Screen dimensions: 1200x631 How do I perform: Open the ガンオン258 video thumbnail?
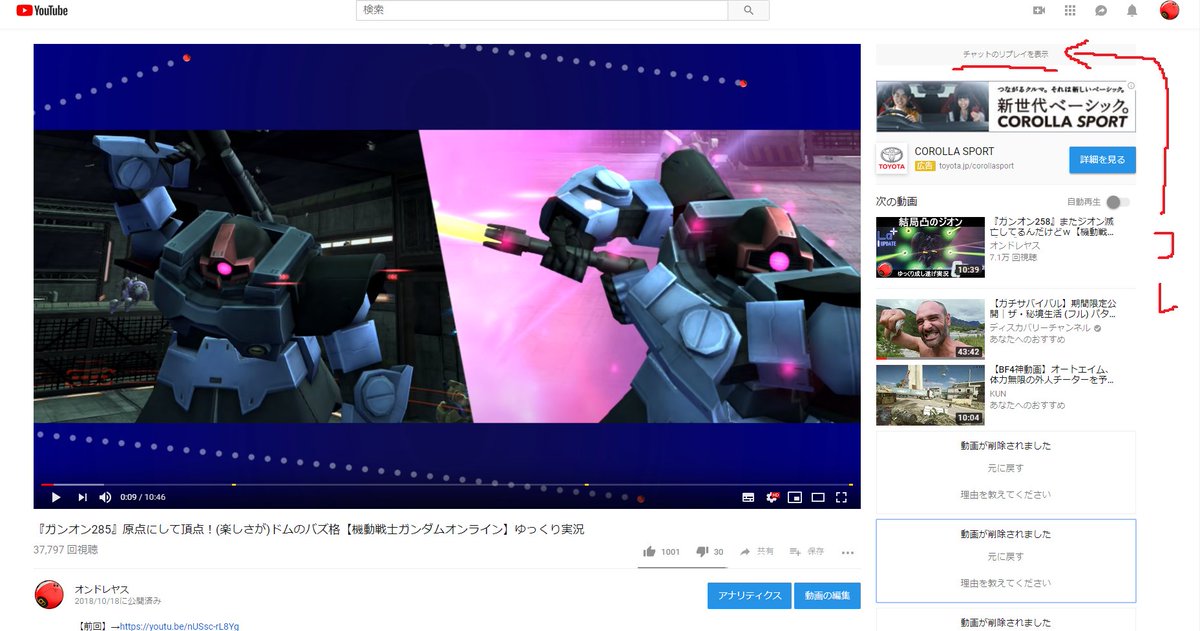[930, 247]
